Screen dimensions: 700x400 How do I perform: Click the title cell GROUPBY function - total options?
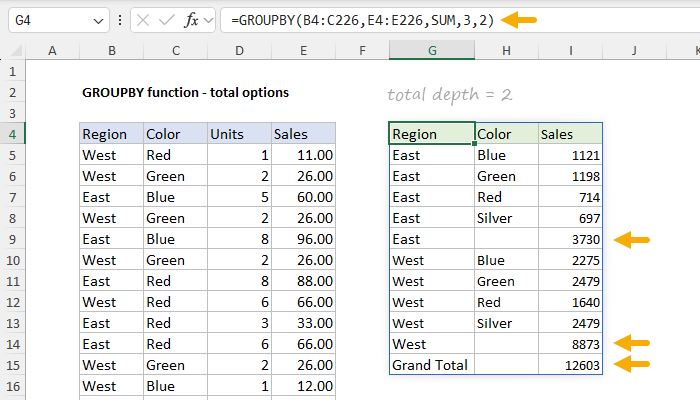point(185,92)
